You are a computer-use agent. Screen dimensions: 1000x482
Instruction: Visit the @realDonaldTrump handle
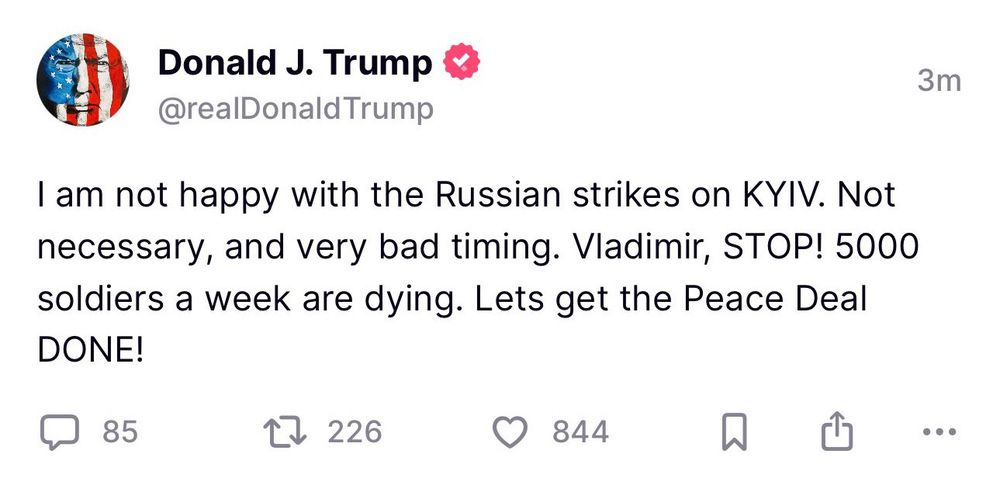pyautogui.click(x=296, y=107)
